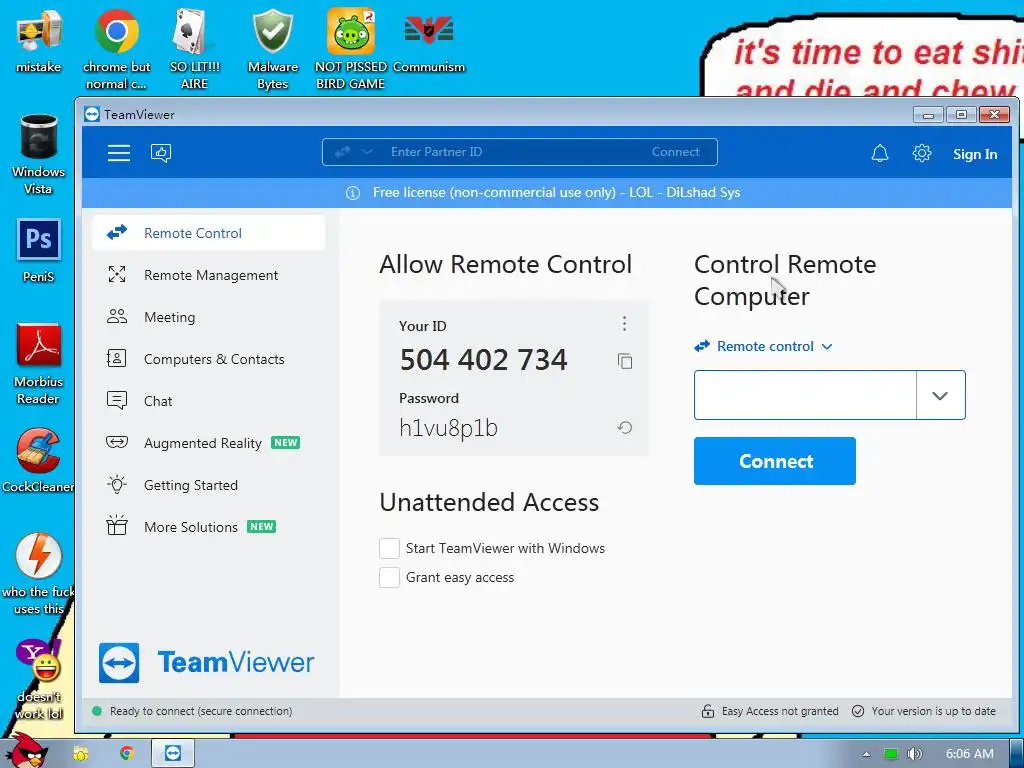
Task: Click 'Ready to connect' status text
Action: tap(200, 711)
